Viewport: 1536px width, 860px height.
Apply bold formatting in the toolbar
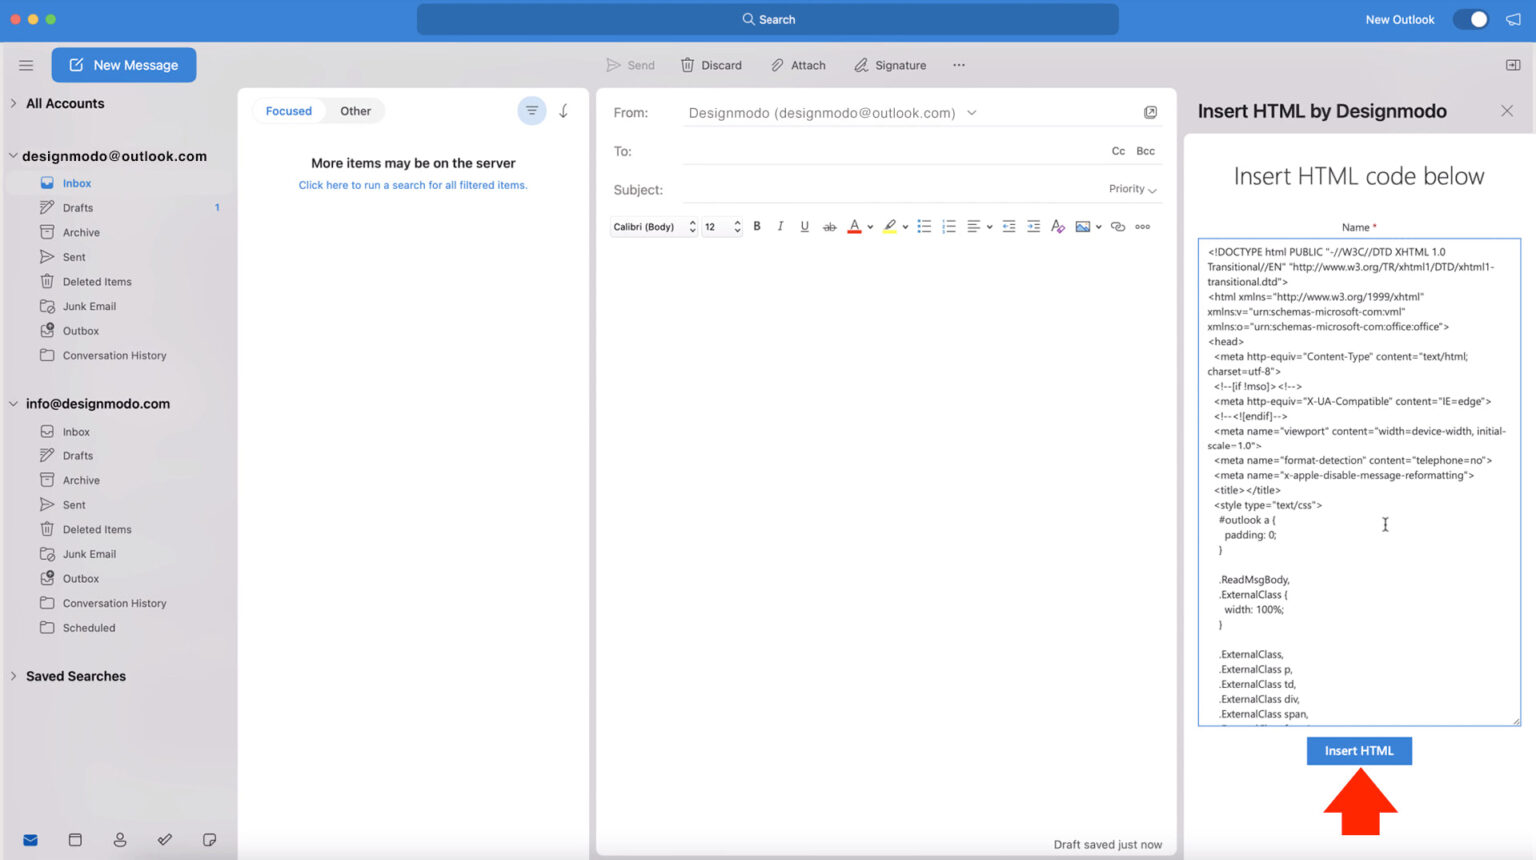757,227
